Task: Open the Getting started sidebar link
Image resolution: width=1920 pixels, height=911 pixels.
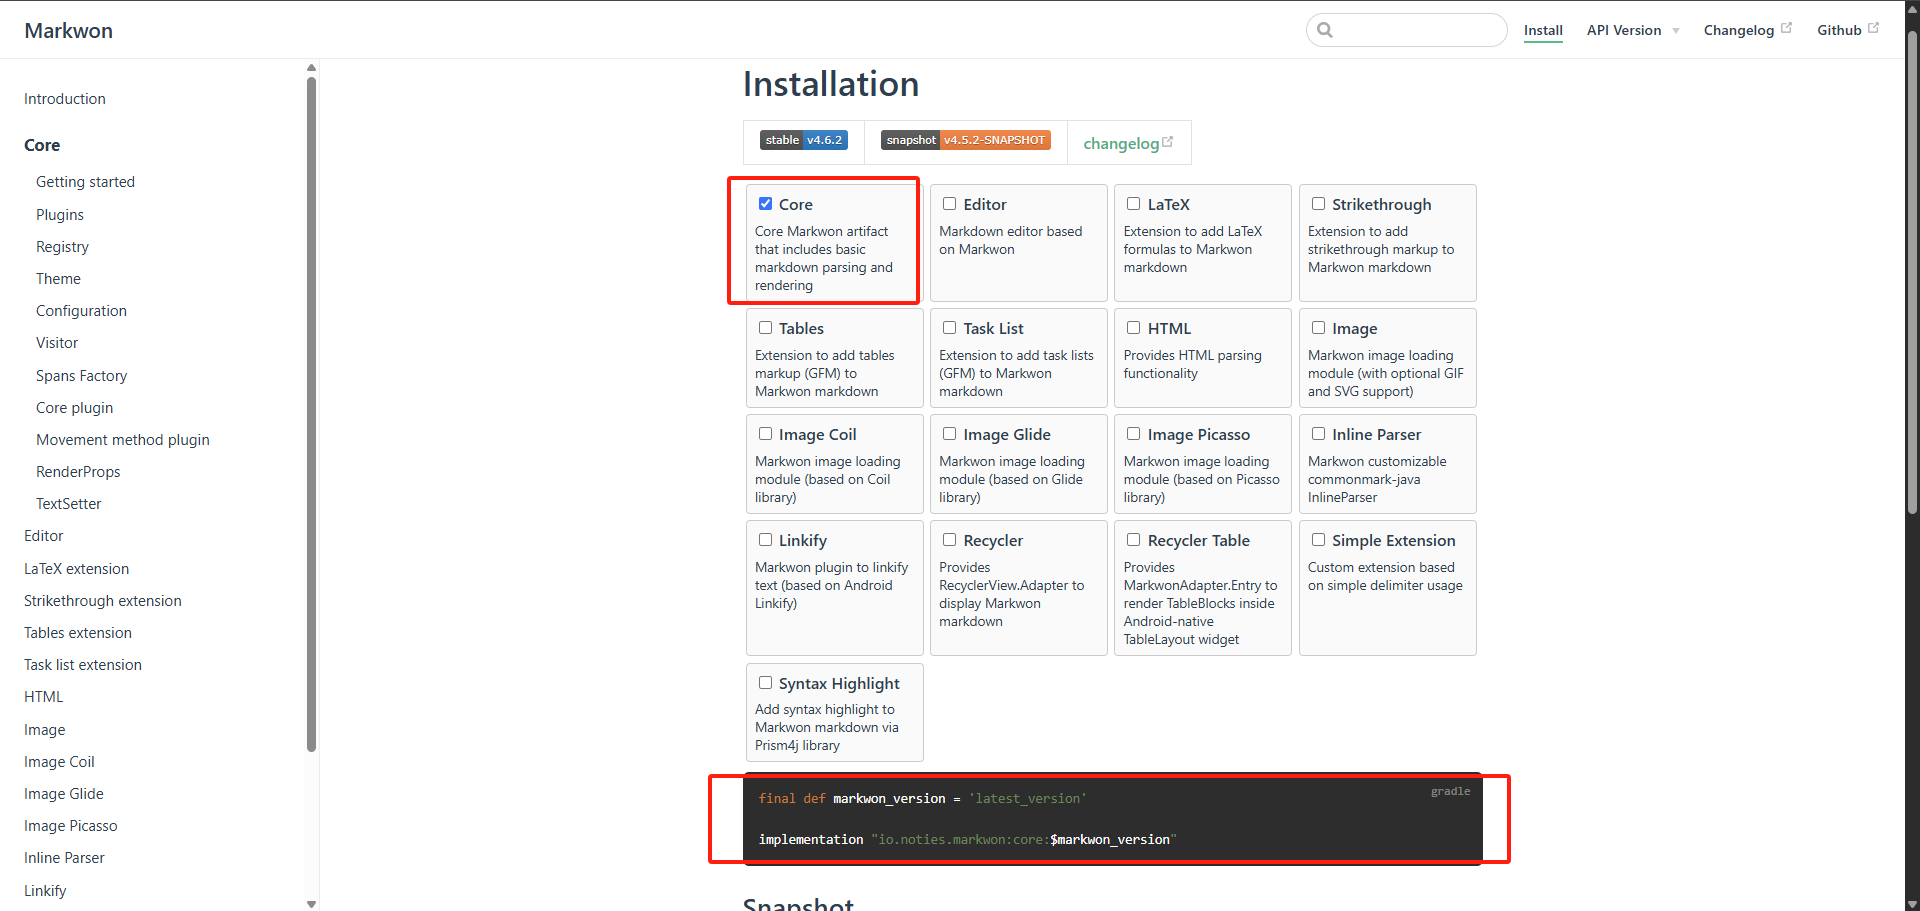Action: coord(85,181)
